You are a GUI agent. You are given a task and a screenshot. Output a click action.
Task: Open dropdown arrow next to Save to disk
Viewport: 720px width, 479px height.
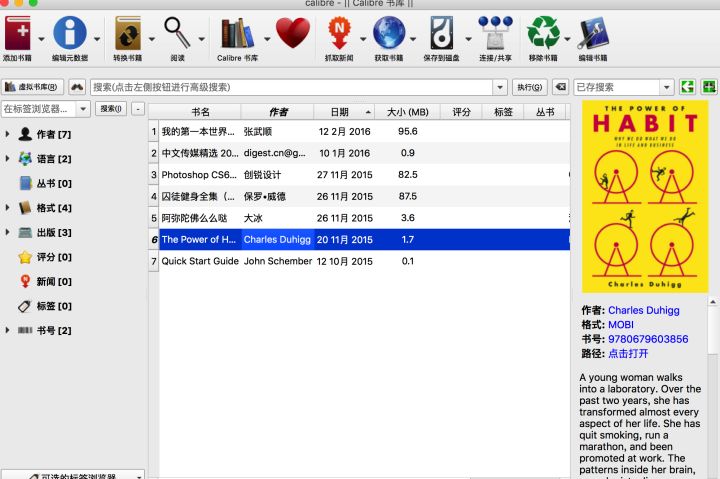(x=468, y=39)
